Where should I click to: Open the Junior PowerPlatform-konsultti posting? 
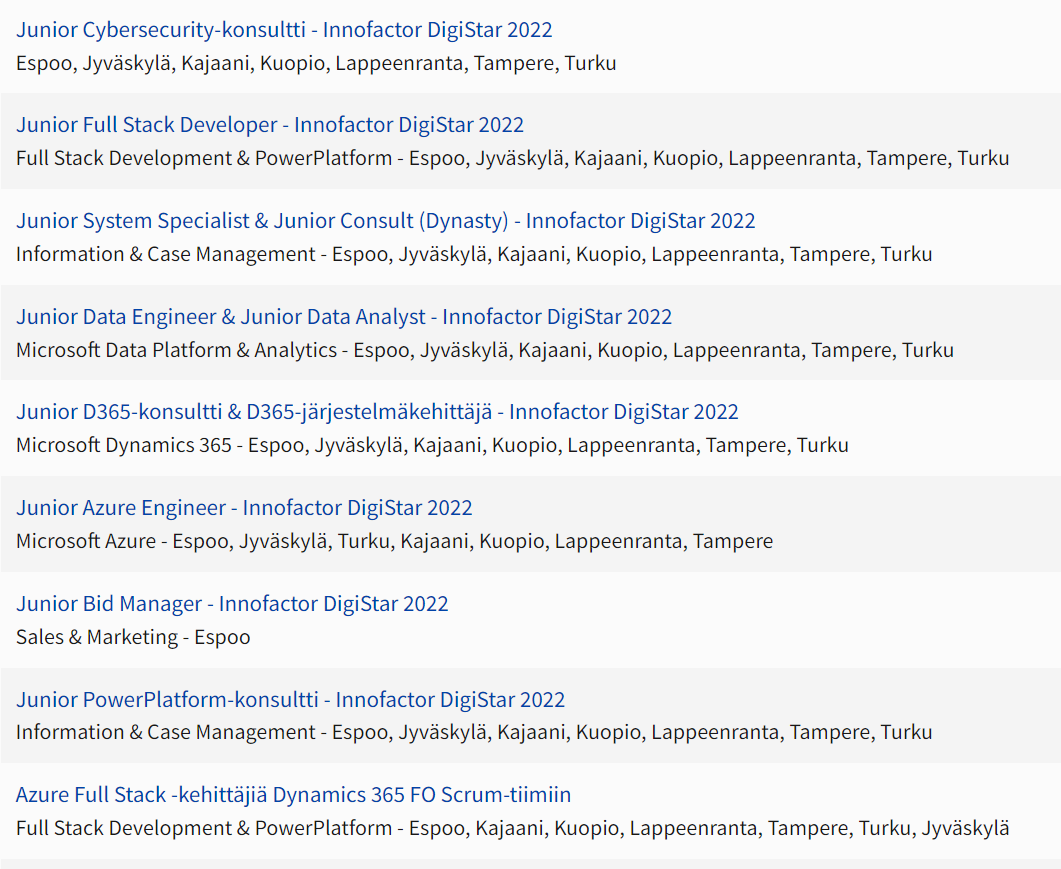point(290,700)
